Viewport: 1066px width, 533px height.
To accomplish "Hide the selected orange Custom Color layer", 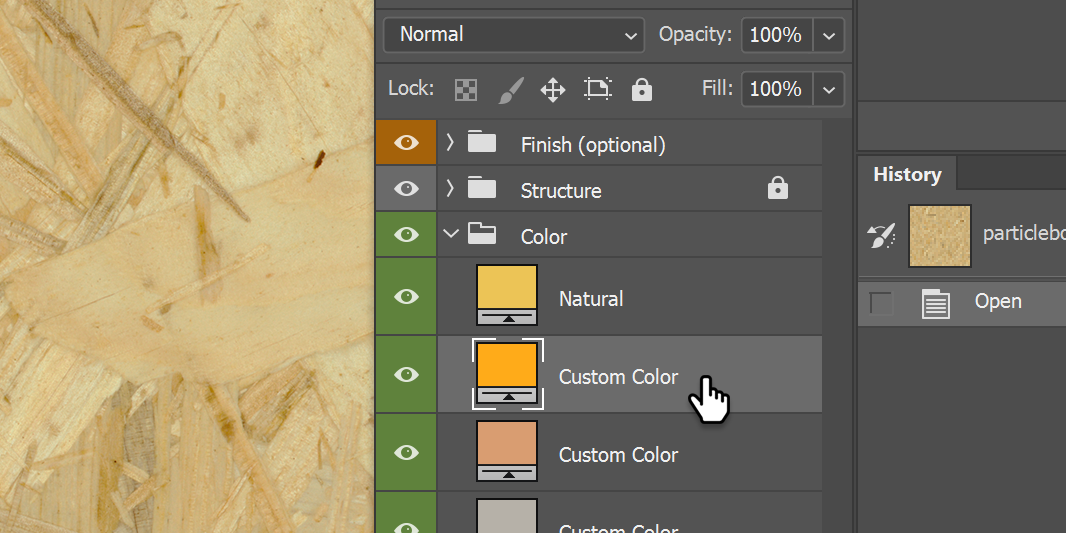I will 407,374.
